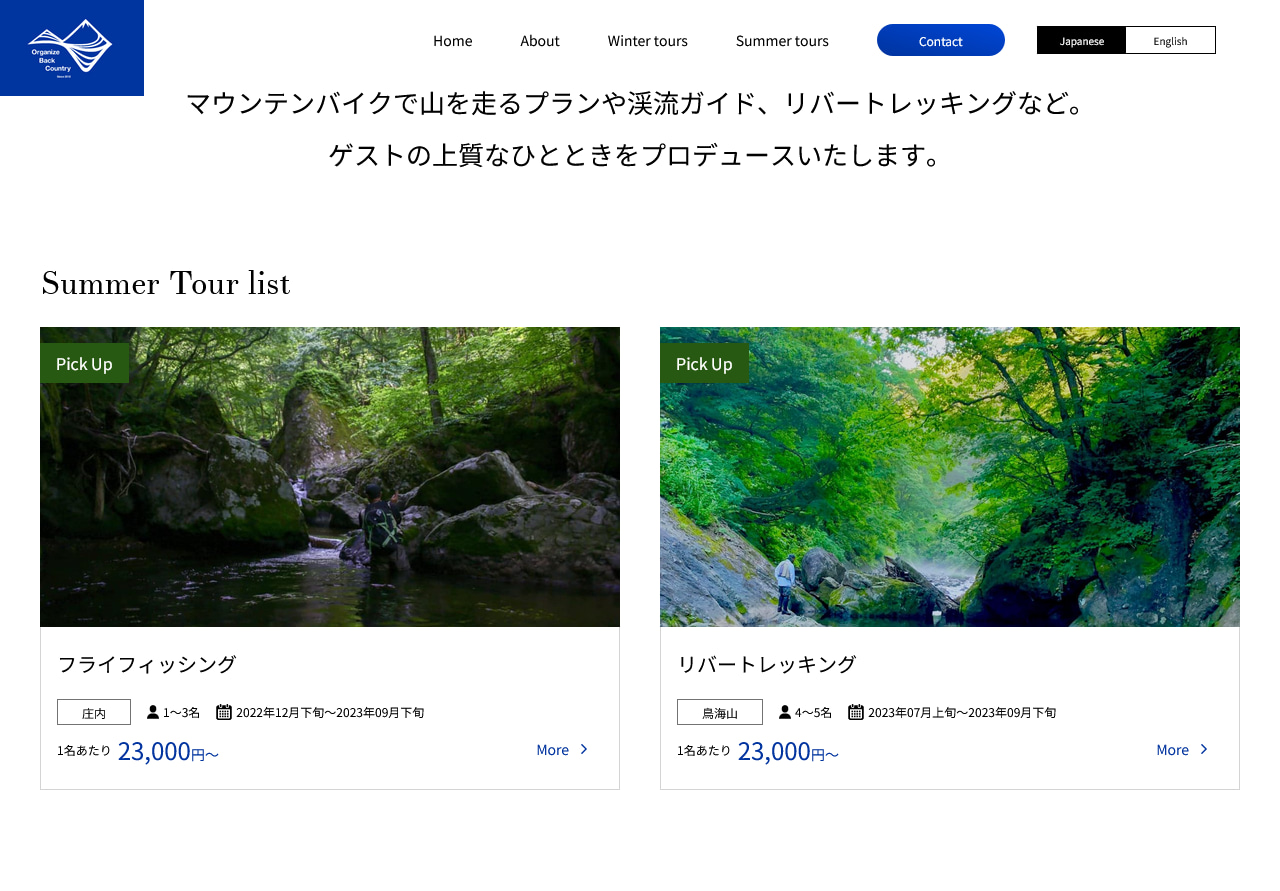This screenshot has width=1280, height=891.
Task: Click the More chevron arrow on river trekking card
Action: tap(1205, 749)
